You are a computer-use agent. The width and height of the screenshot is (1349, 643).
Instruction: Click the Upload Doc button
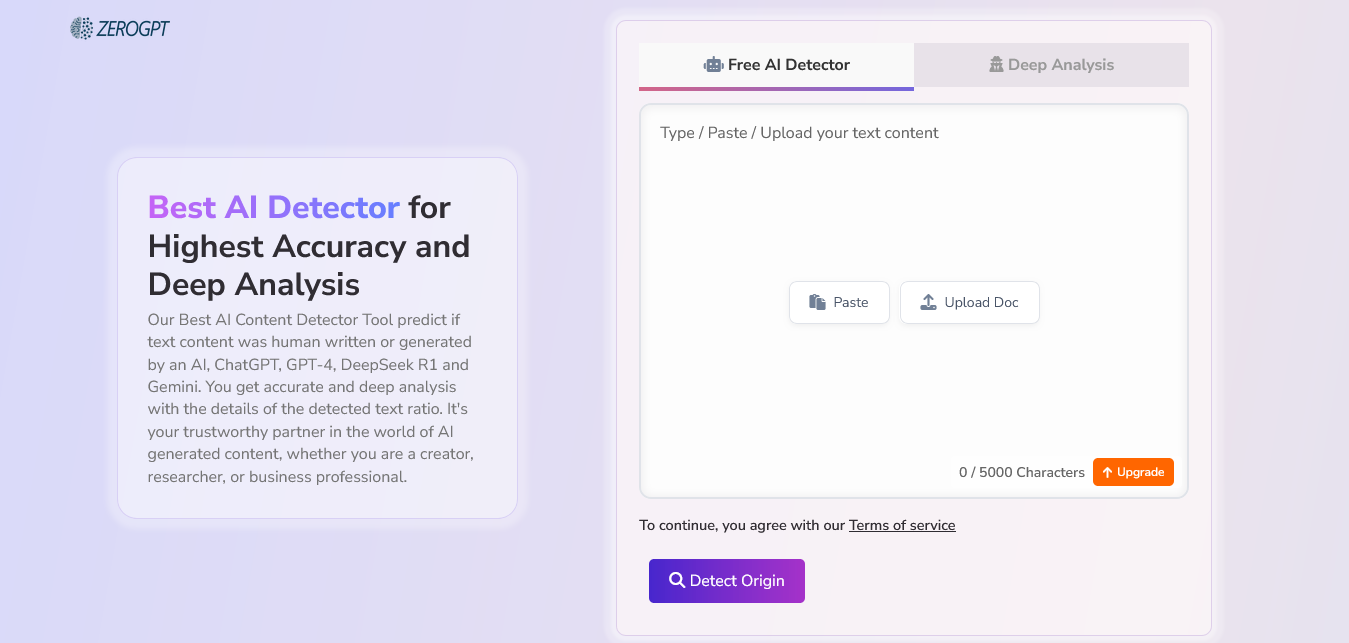tap(970, 302)
